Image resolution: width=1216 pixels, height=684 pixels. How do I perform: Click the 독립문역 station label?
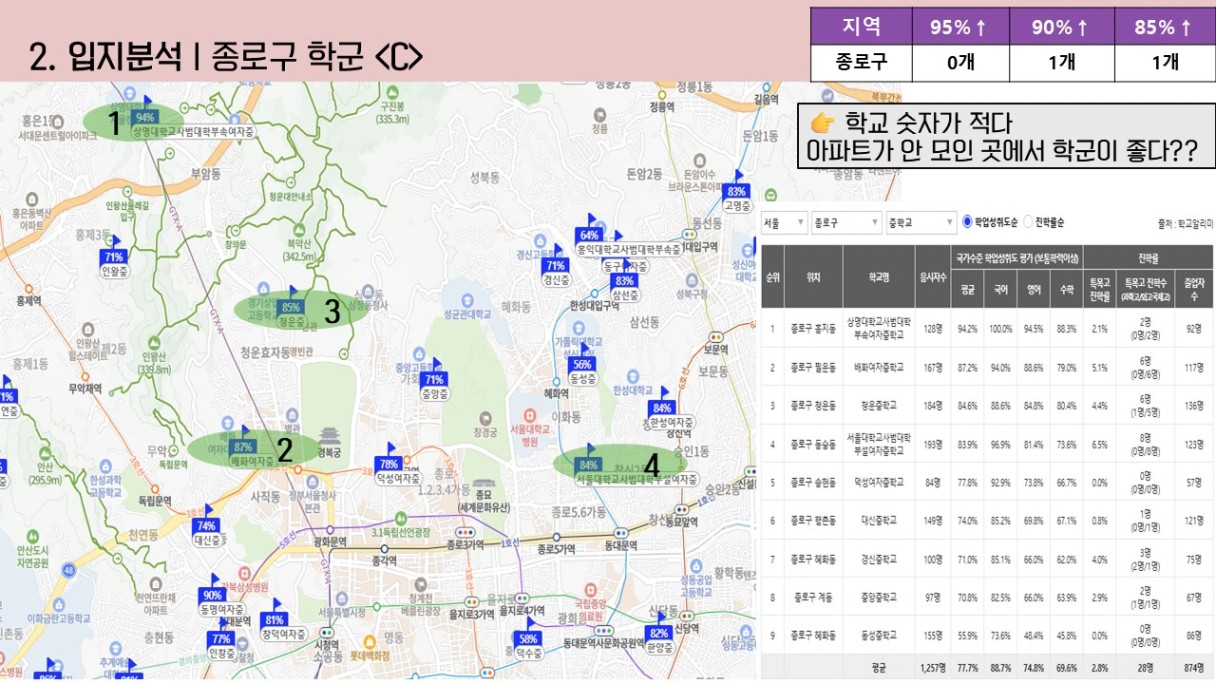155,500
